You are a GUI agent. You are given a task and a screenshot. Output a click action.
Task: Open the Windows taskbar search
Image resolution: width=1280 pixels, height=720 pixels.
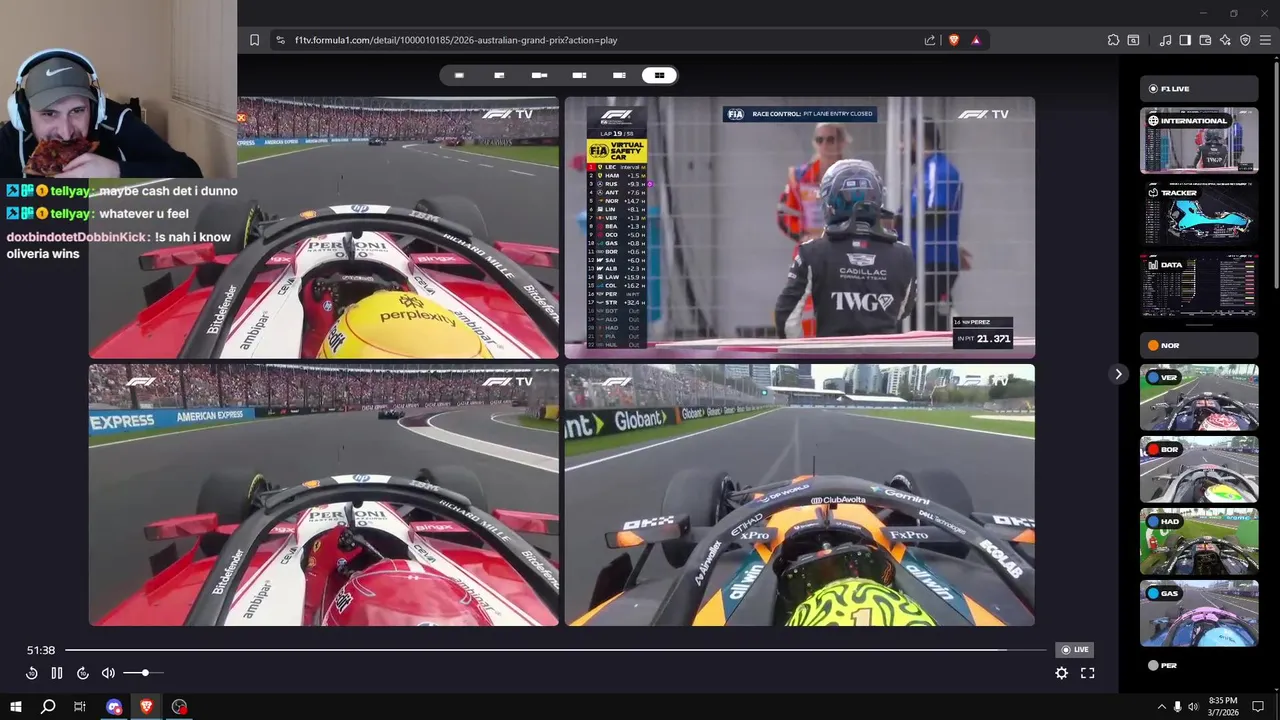click(x=48, y=706)
